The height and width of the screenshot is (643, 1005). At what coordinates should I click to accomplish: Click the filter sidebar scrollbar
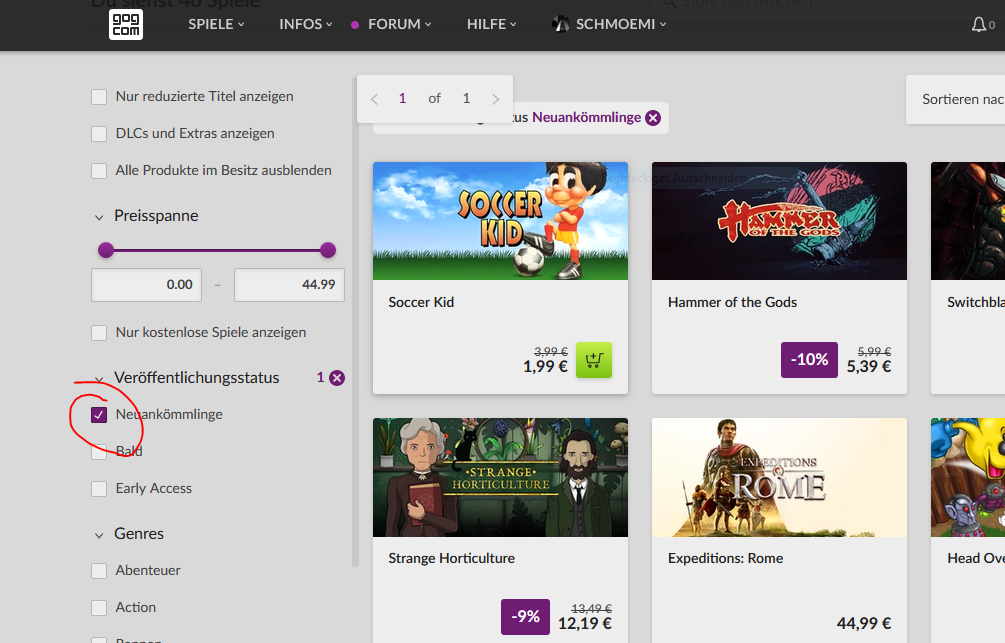pyautogui.click(x=355, y=321)
